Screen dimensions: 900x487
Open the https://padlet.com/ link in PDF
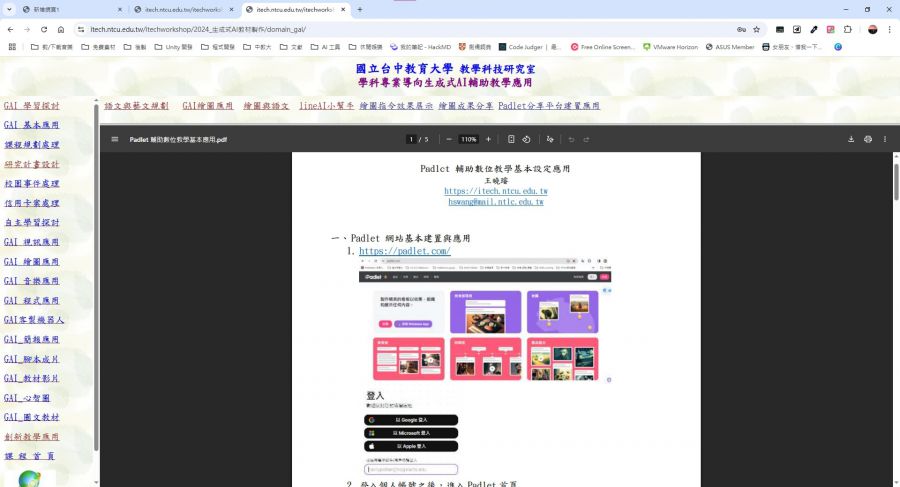click(x=405, y=251)
